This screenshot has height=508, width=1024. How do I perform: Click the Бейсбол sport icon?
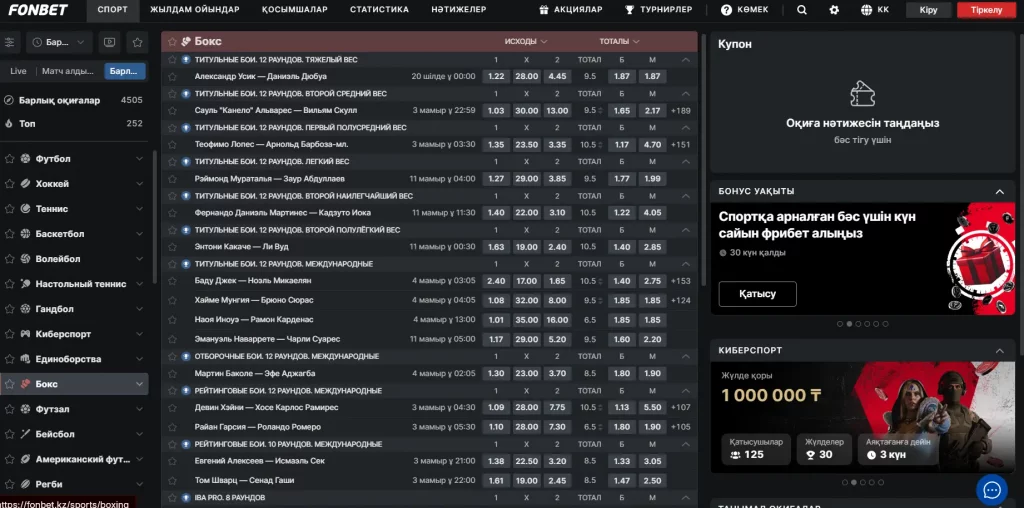25,434
